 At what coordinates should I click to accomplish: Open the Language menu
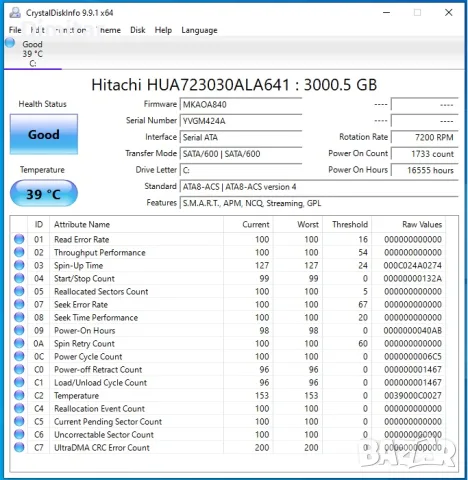pos(199,30)
